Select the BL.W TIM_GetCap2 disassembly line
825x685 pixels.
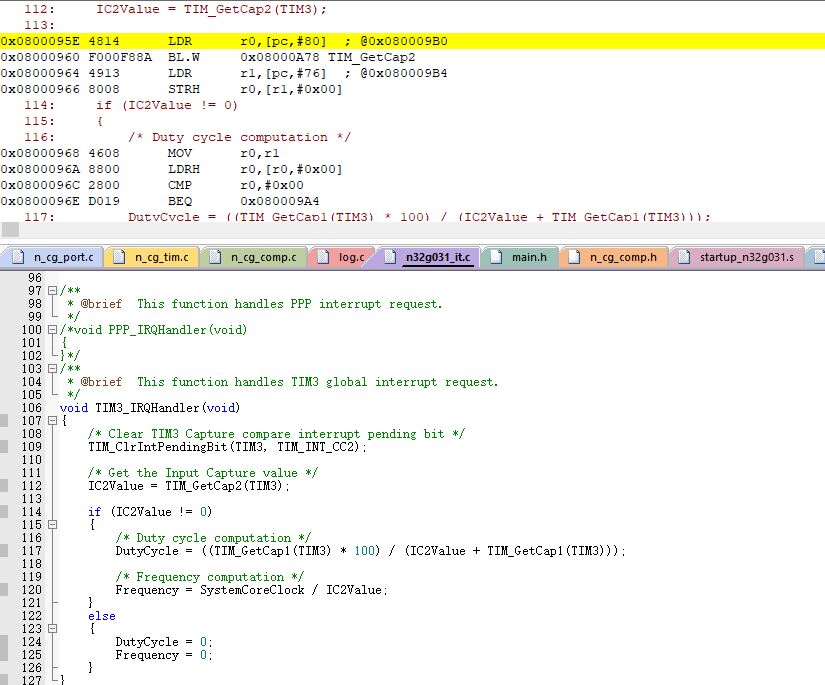click(208, 57)
